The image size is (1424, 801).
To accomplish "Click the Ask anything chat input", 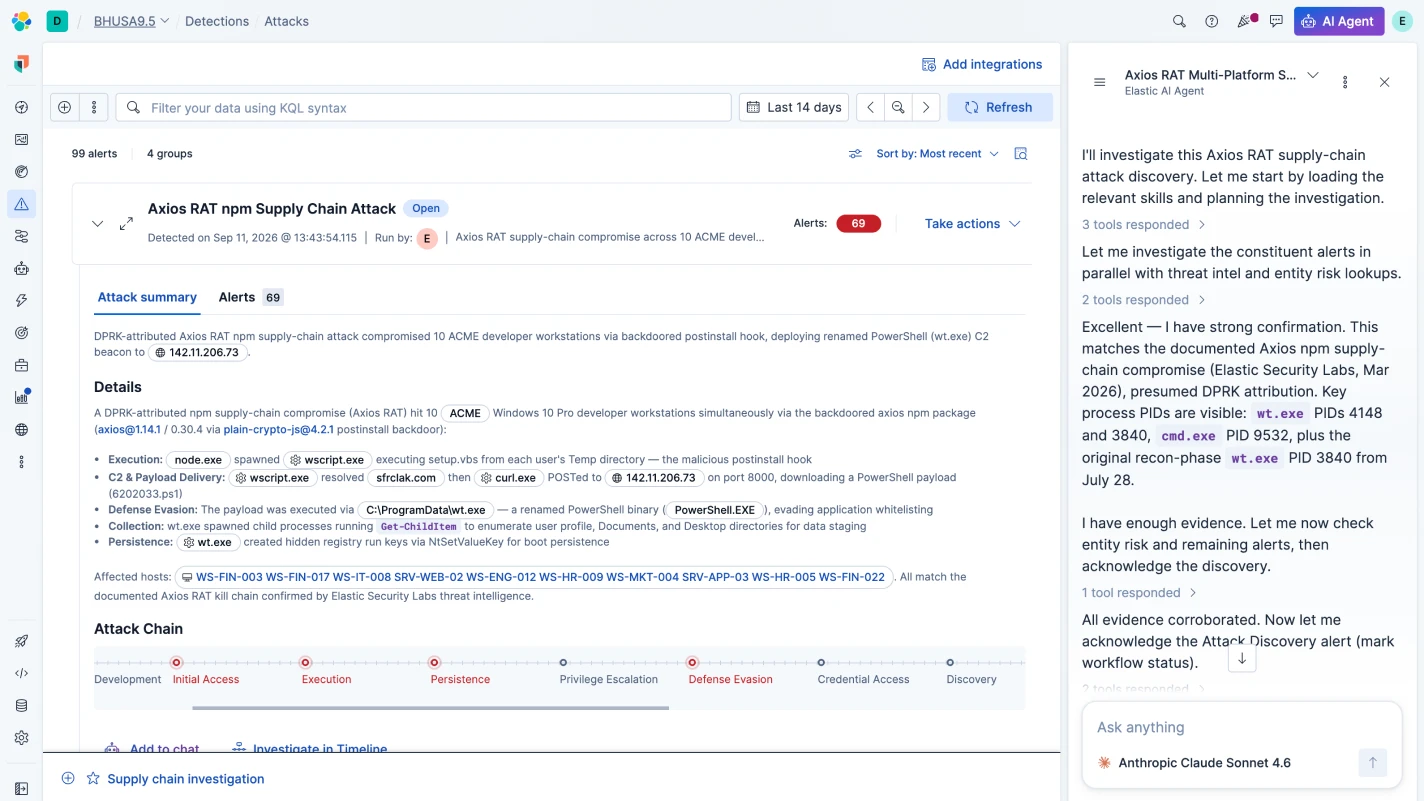I will pos(1242,727).
